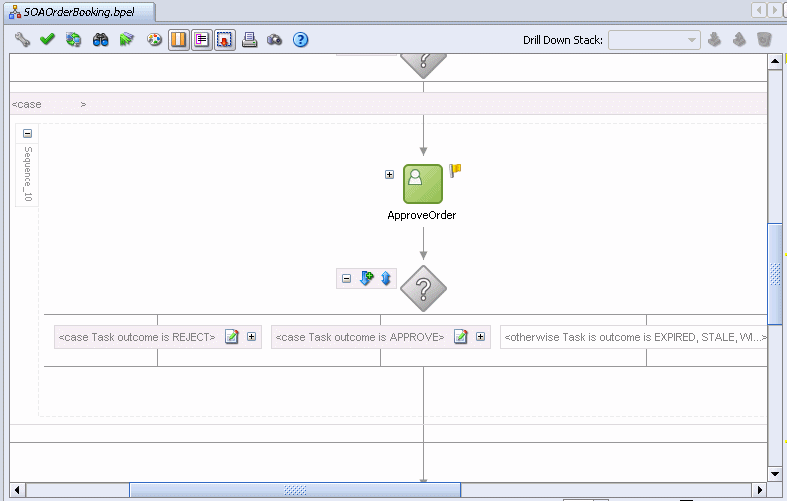Collapse the switch using its minus box

(x=346, y=279)
